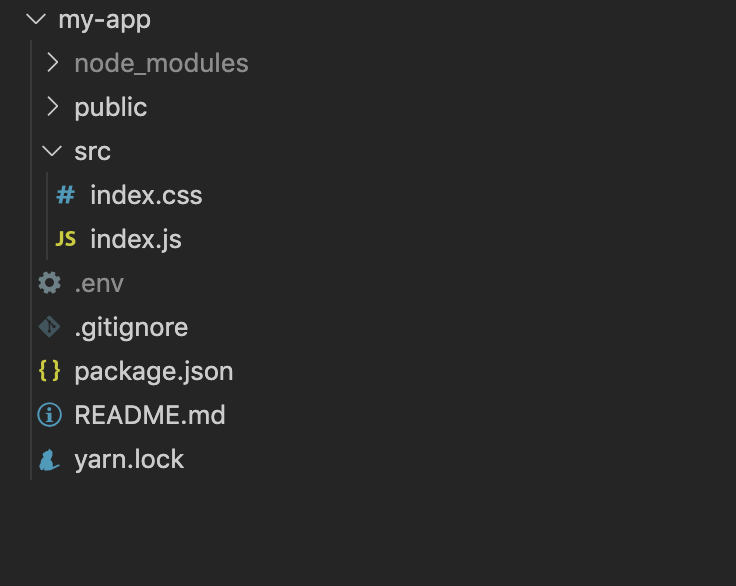This screenshot has width=736, height=586.
Task: Select the yarn.lock file
Action: pyautogui.click(x=129, y=459)
